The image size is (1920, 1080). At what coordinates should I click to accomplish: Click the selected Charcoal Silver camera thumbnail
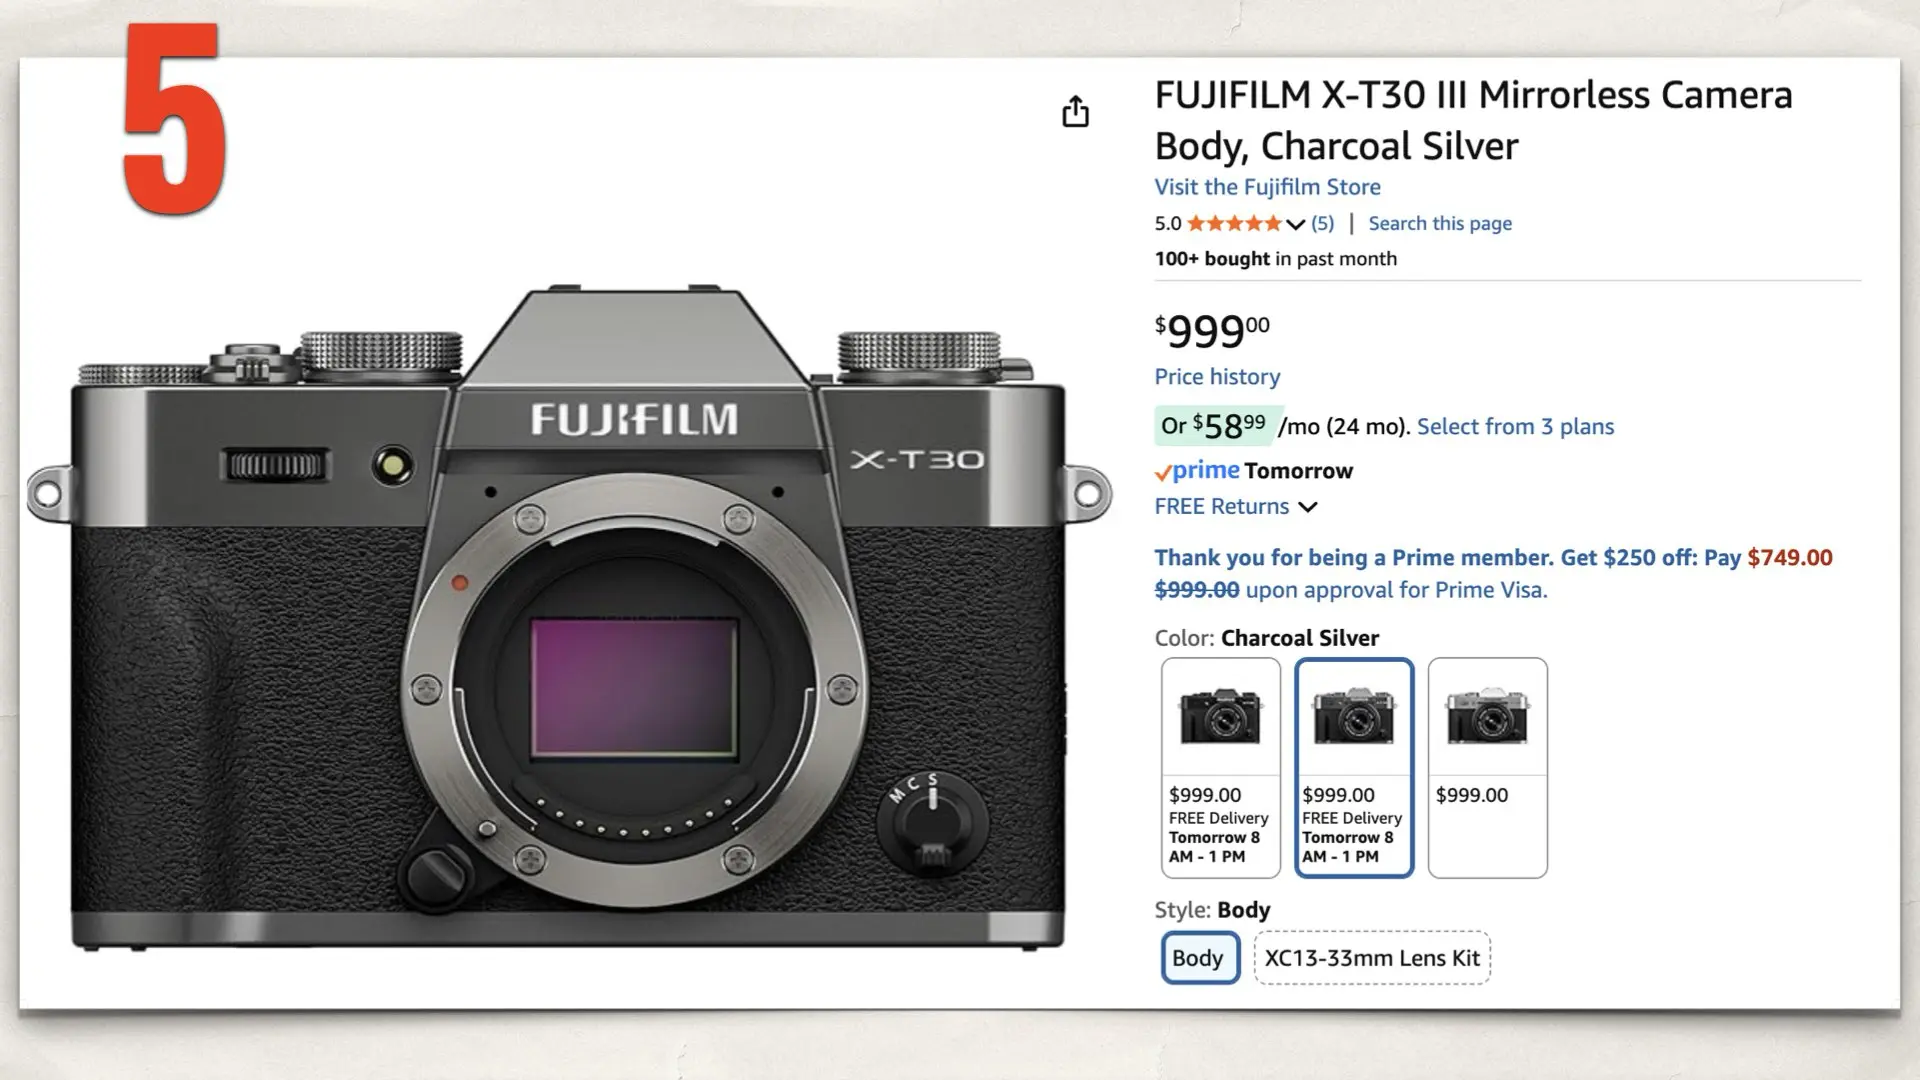point(1354,715)
